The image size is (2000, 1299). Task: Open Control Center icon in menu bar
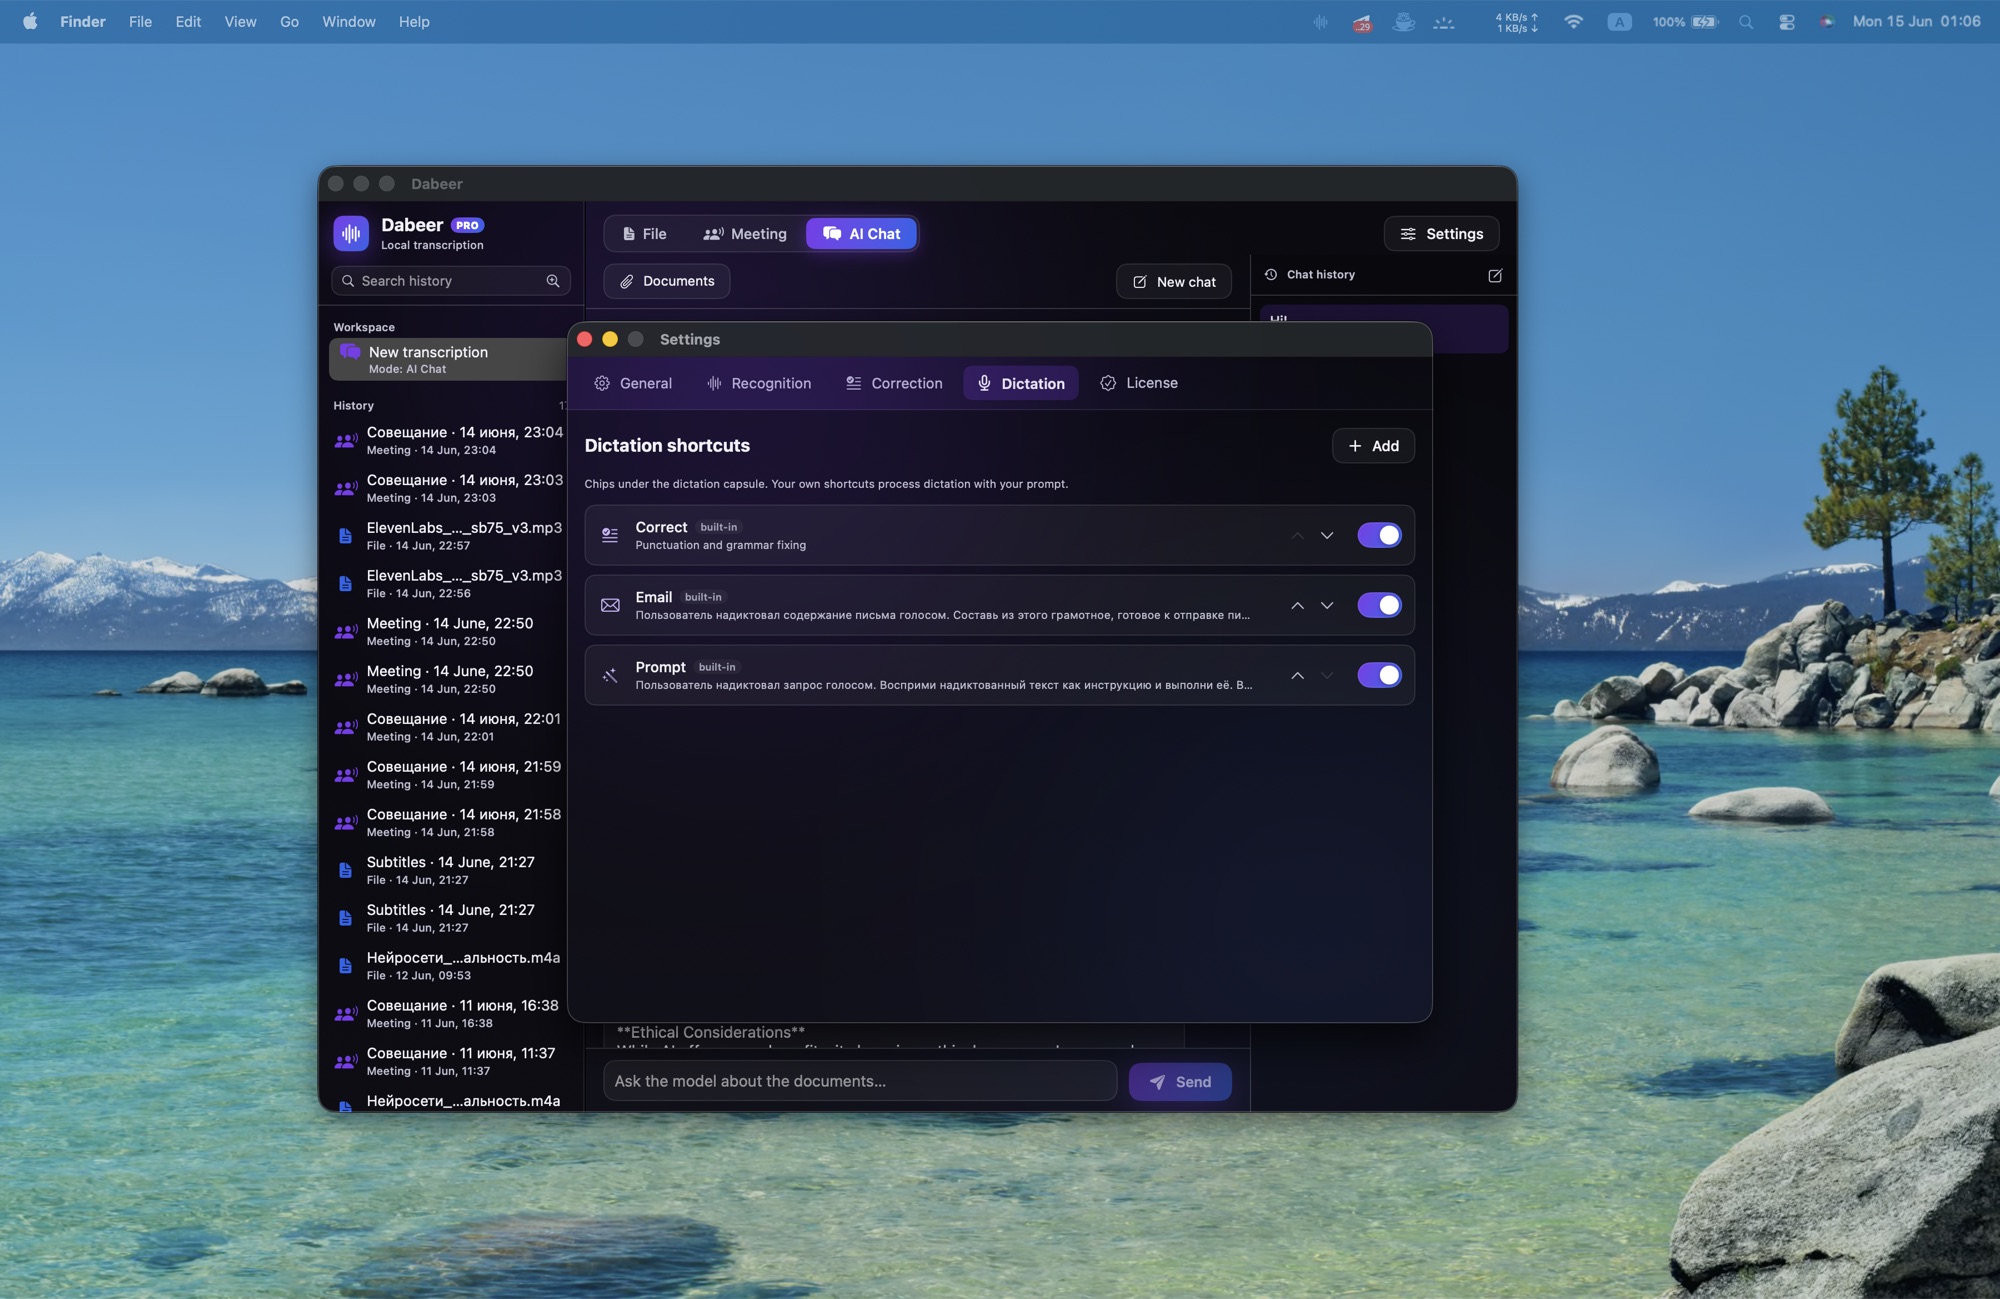pos(1786,21)
